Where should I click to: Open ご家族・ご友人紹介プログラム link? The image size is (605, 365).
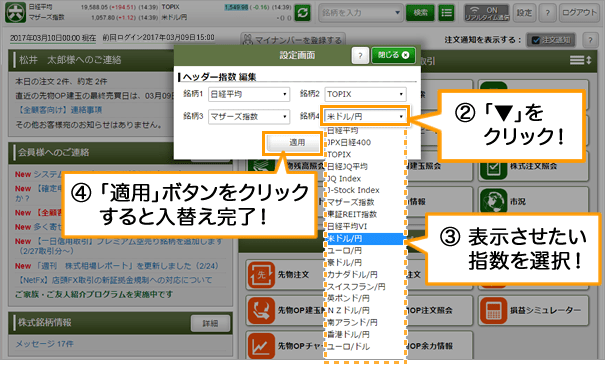coord(94,294)
